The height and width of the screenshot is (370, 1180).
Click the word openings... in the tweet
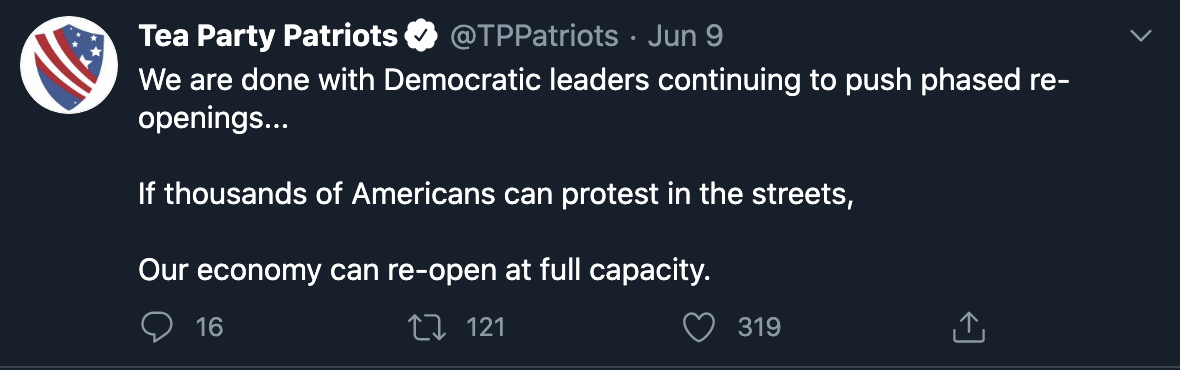click(213, 120)
